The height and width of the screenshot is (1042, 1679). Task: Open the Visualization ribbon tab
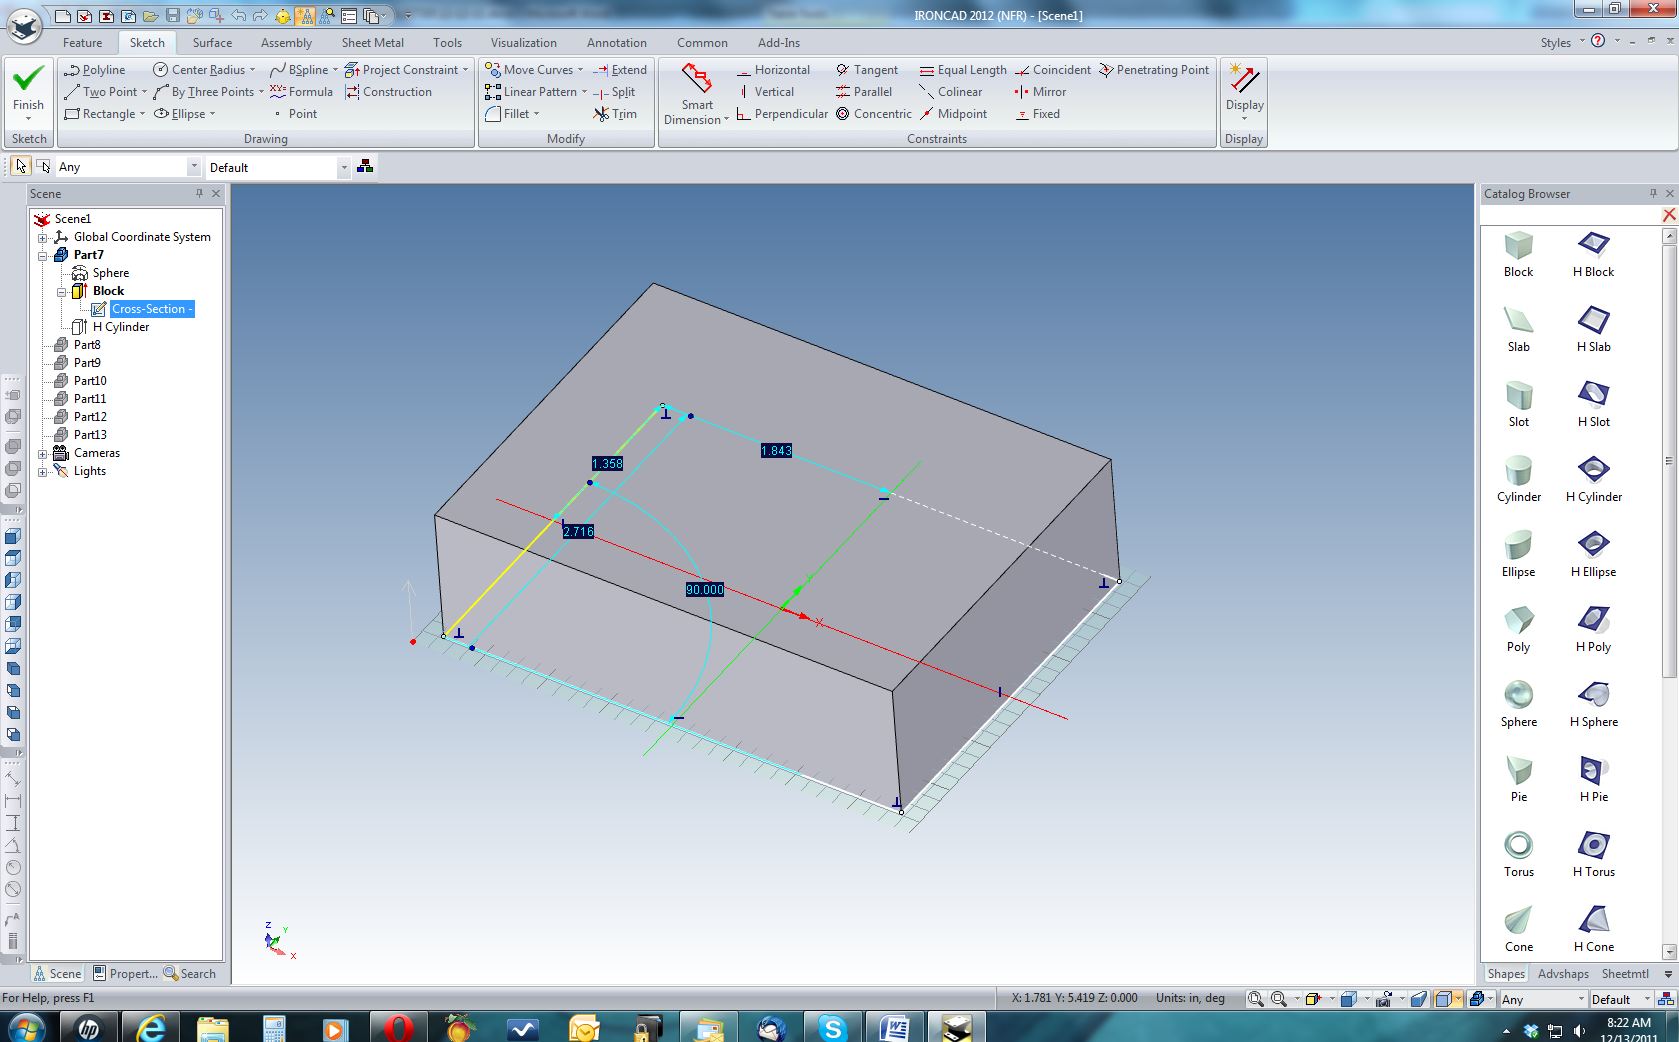[x=523, y=43]
